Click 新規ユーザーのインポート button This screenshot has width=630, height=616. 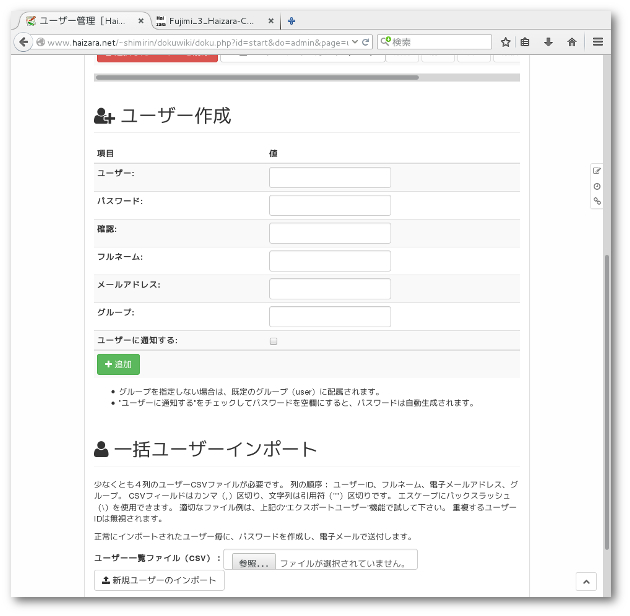(x=159, y=581)
